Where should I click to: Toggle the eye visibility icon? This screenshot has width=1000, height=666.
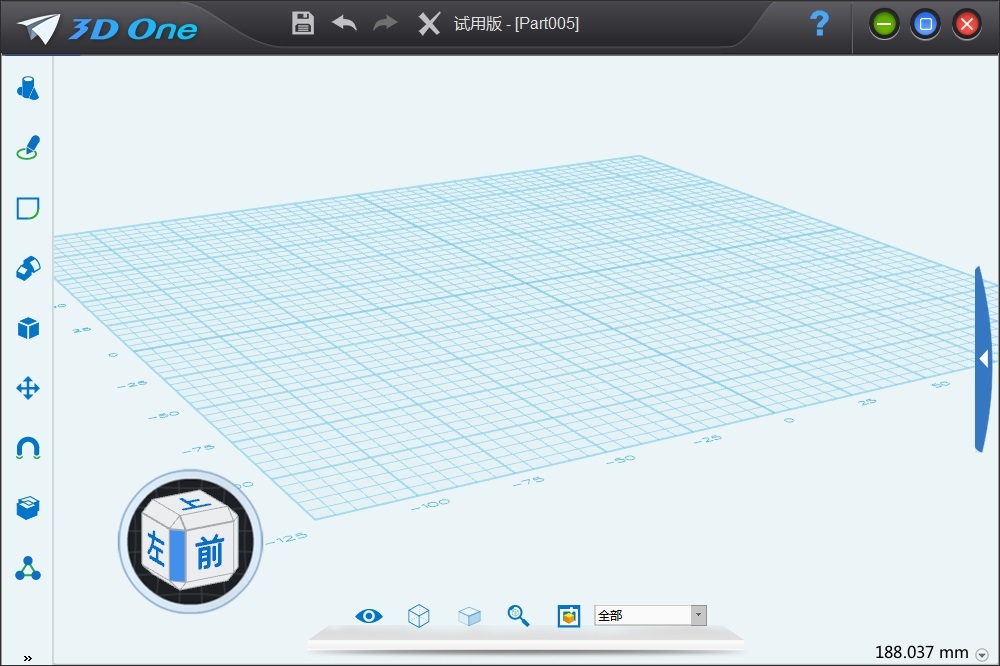(x=369, y=616)
